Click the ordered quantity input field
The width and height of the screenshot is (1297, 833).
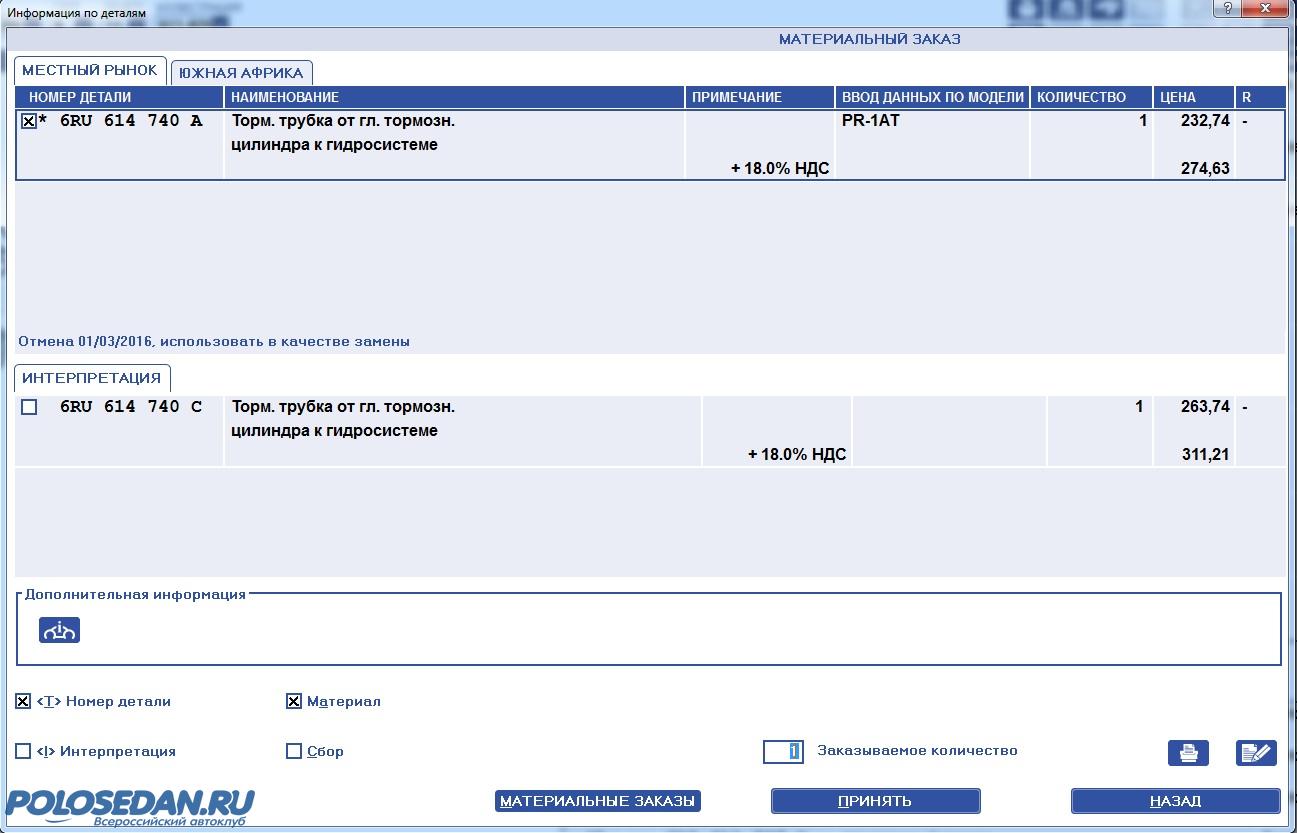(783, 751)
